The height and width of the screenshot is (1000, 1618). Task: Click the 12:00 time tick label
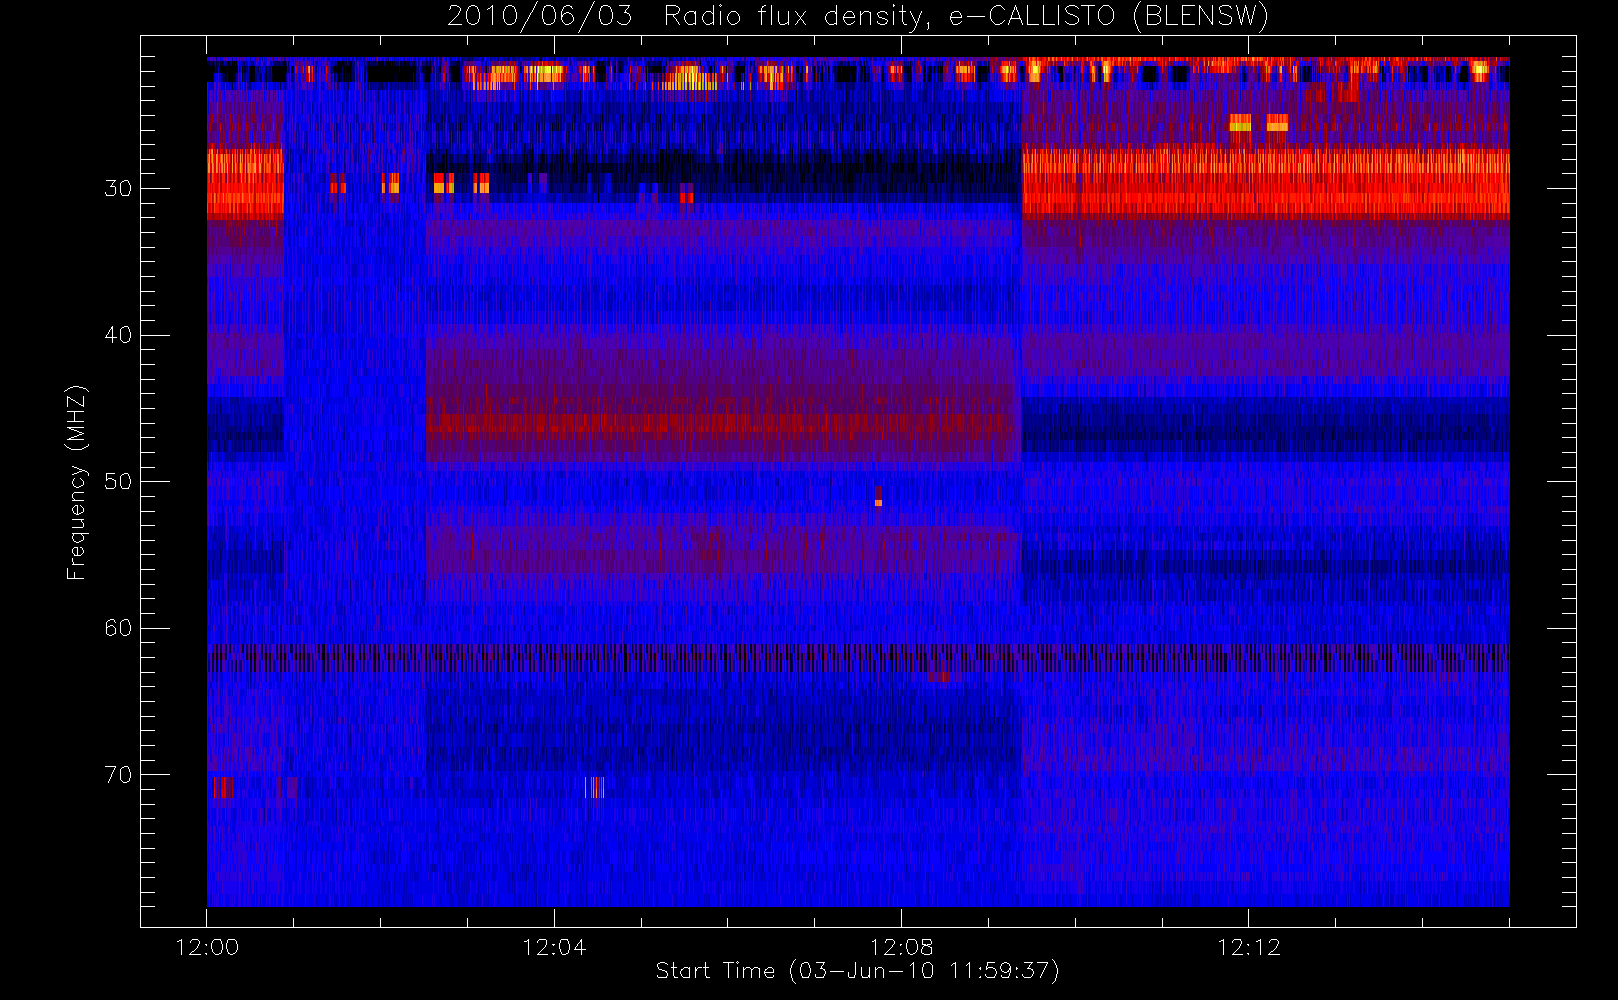click(x=207, y=947)
